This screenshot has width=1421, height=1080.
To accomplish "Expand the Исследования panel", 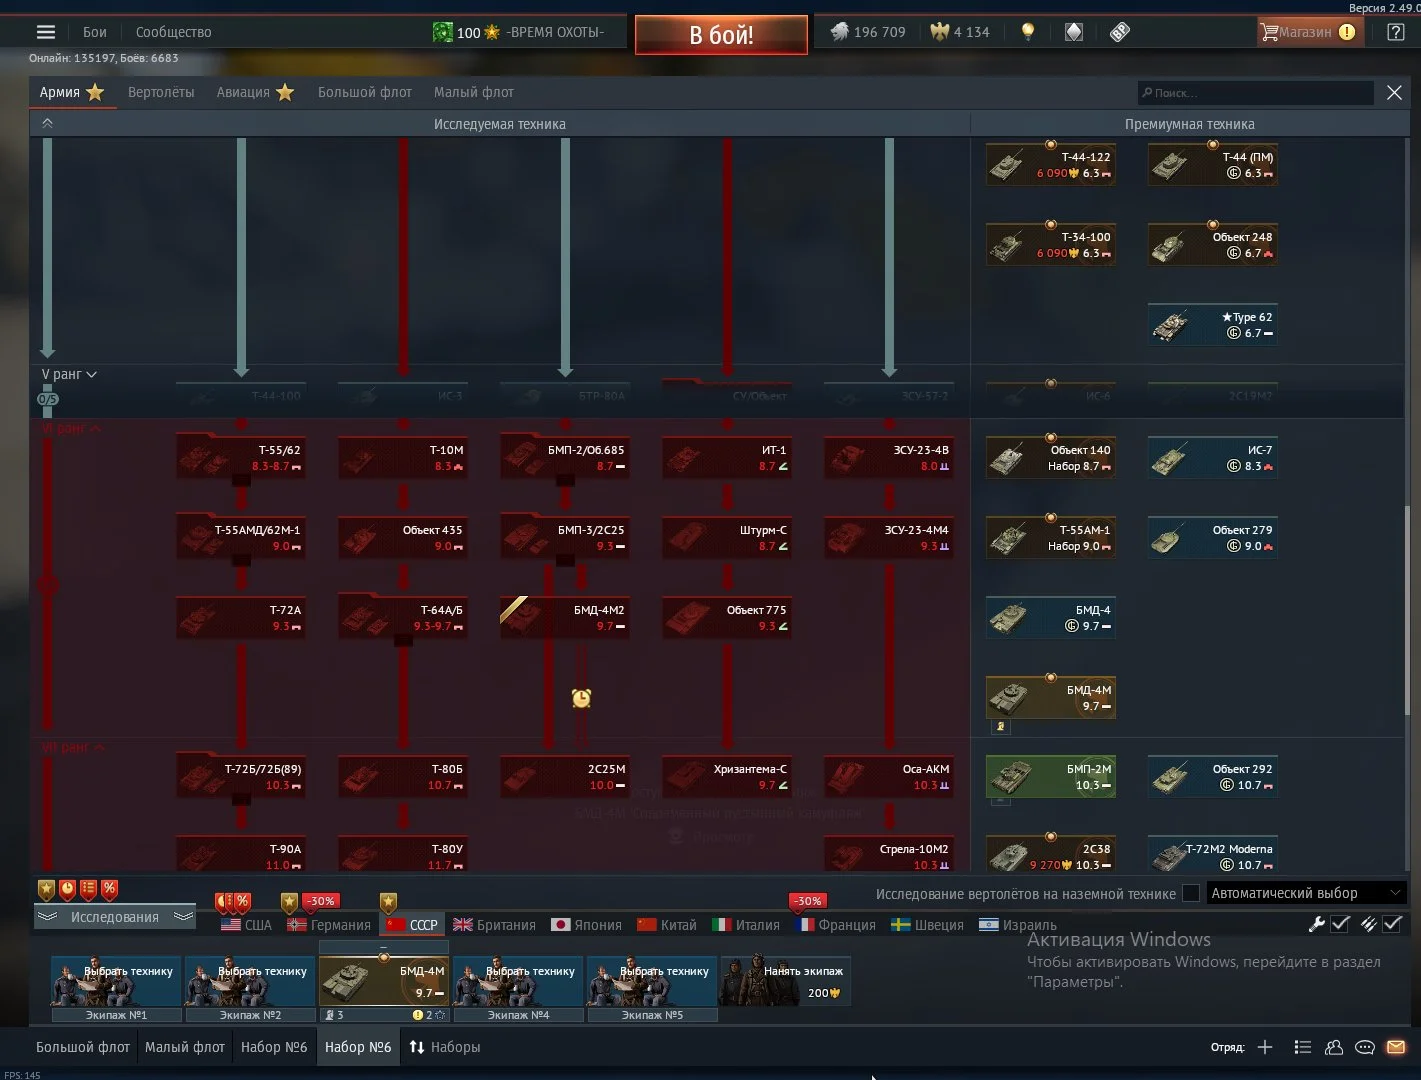I will tap(114, 917).
